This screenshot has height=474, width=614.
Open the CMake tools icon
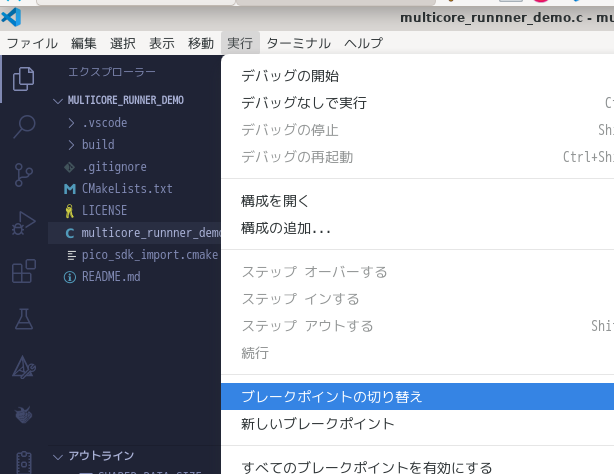23,367
